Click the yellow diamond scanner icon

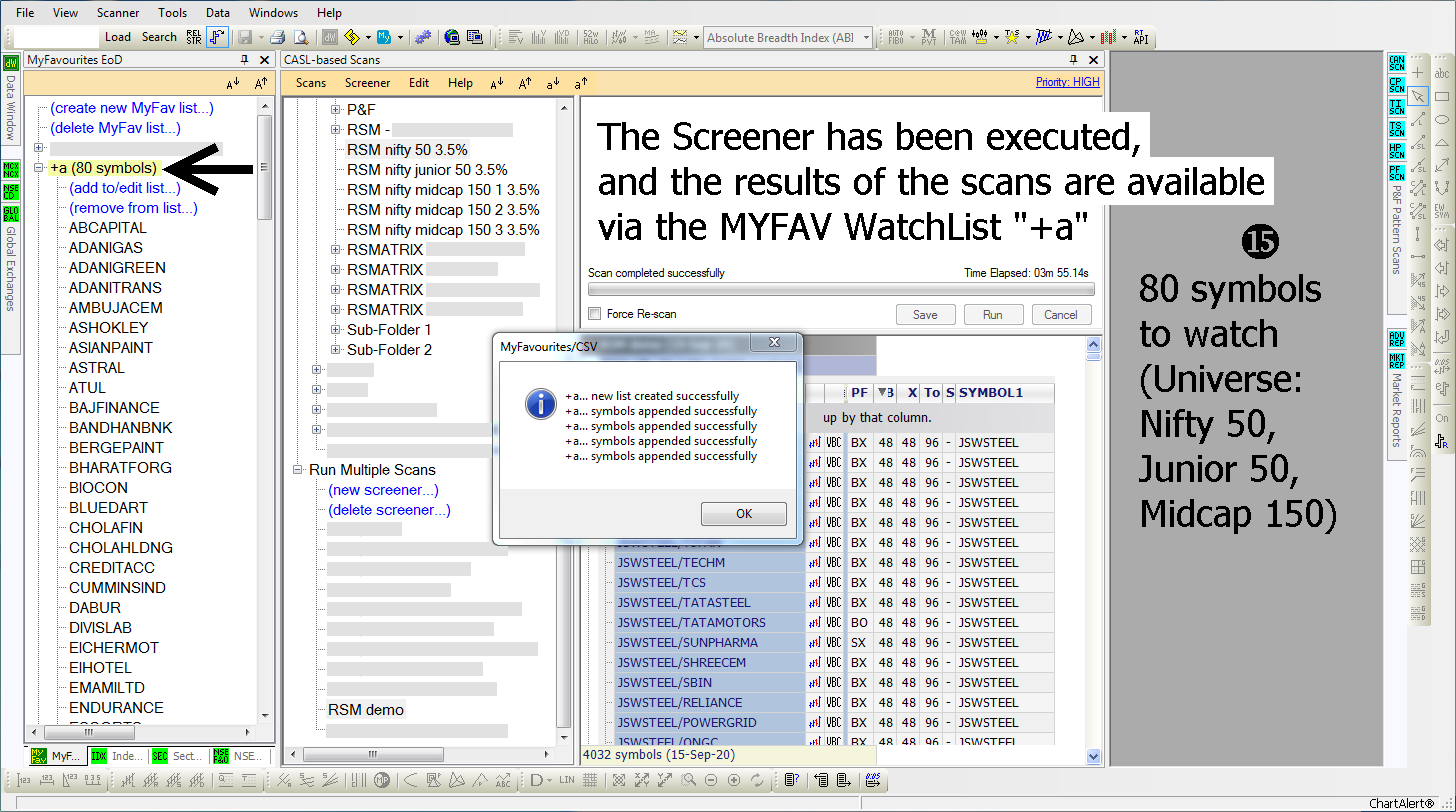[352, 37]
